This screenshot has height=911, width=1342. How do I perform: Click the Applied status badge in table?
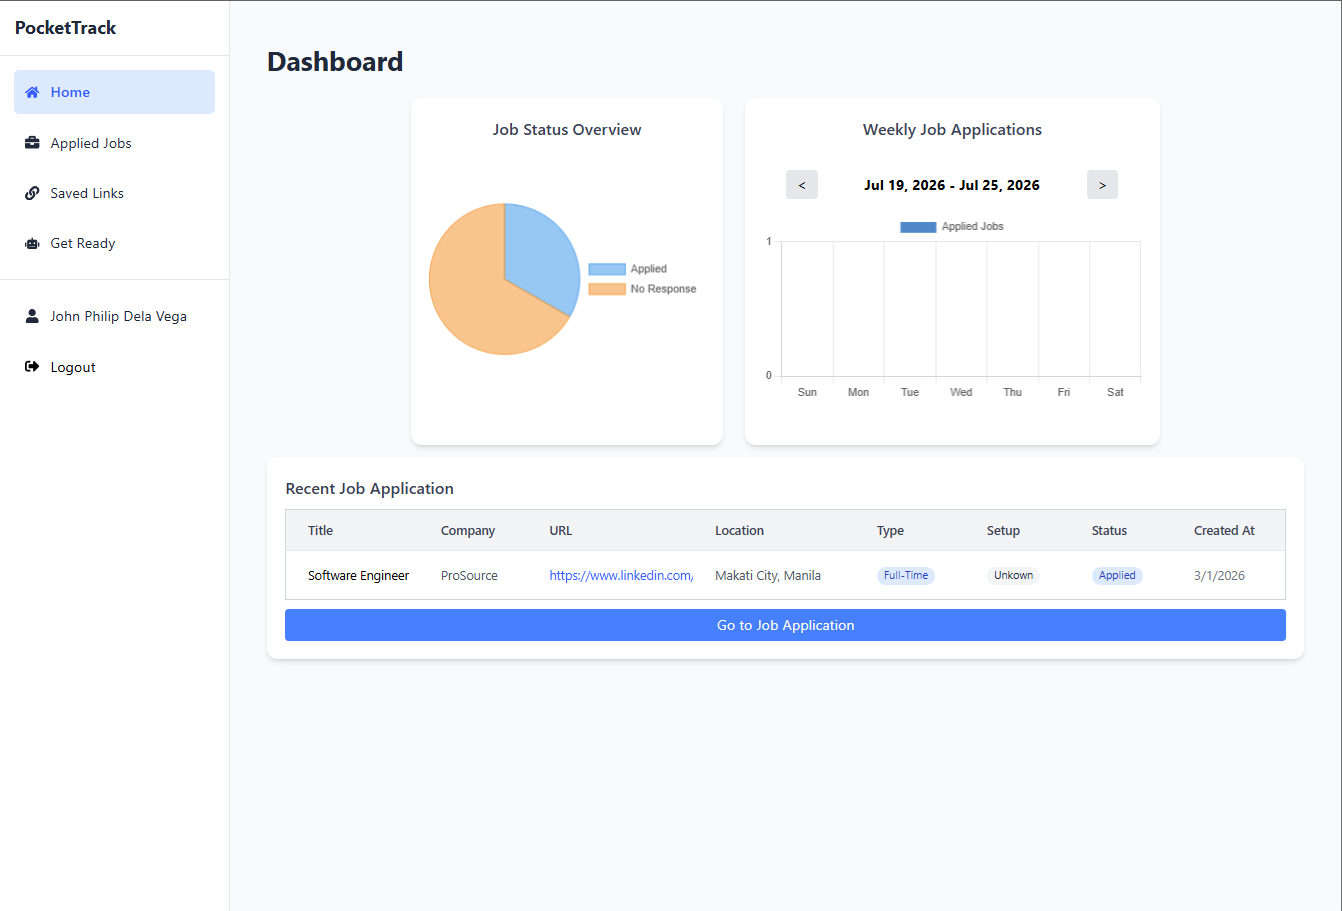pos(1117,575)
